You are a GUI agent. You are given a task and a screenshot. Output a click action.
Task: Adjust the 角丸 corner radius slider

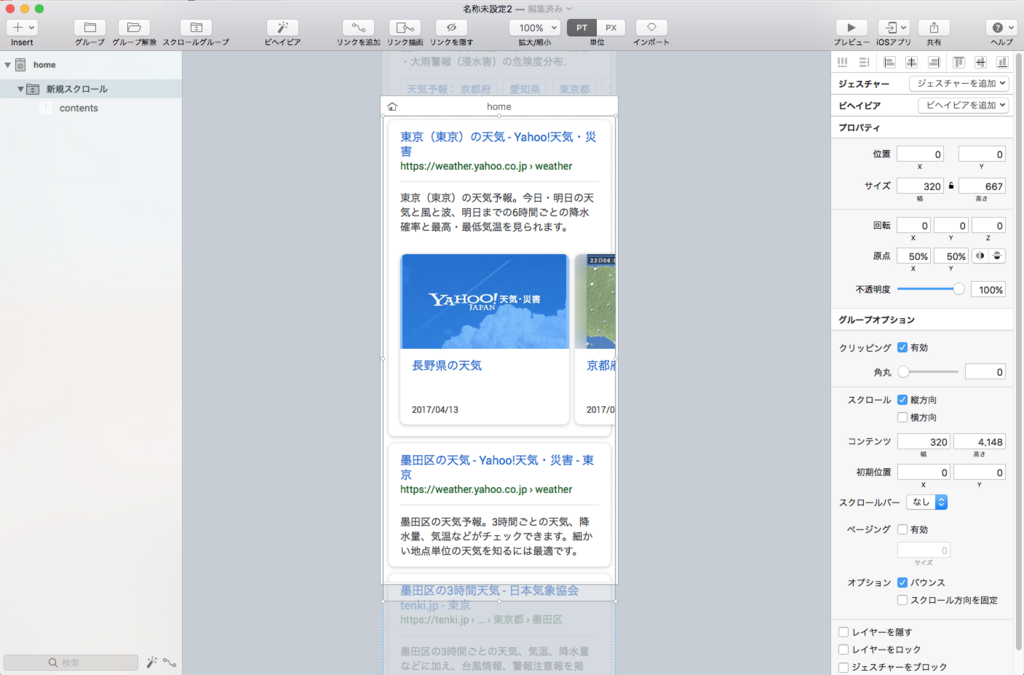pos(929,372)
